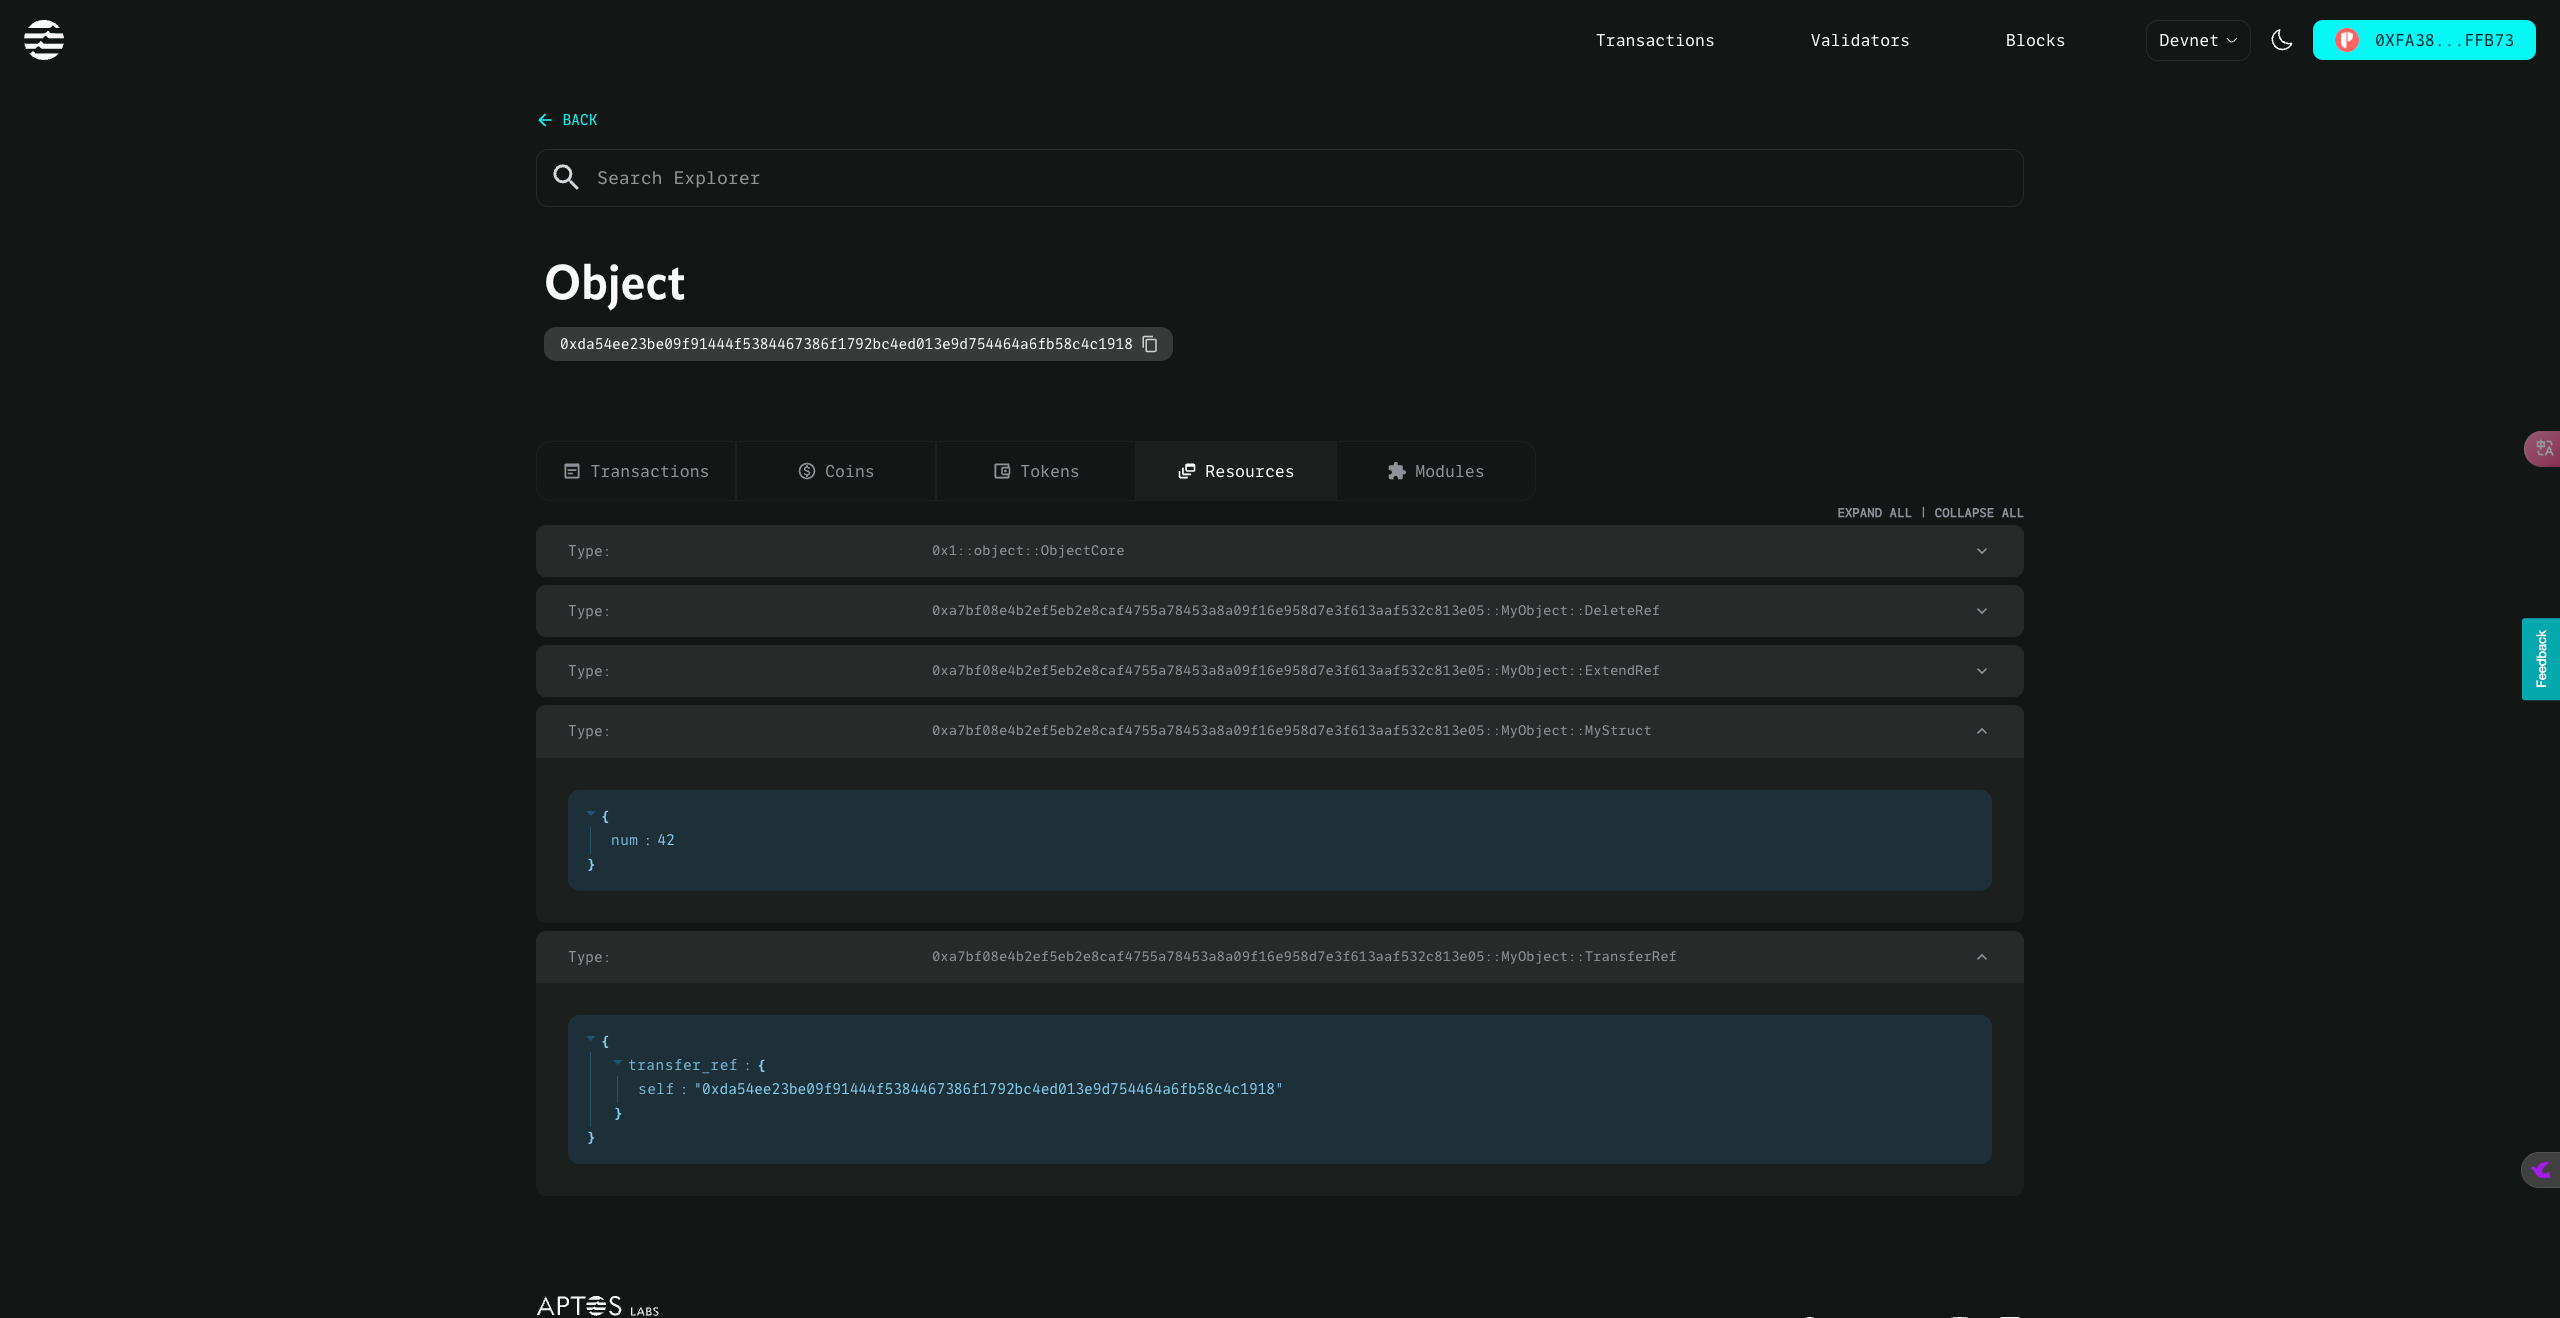Click the search magnifier icon
Image resolution: width=2560 pixels, height=1318 pixels.
coord(566,177)
